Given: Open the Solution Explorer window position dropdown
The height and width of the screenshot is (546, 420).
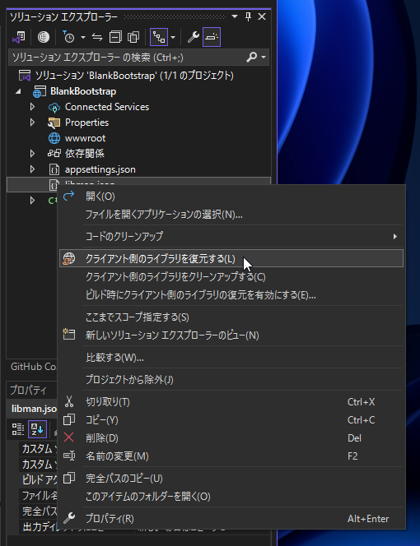Looking at the screenshot, I should [x=235, y=16].
